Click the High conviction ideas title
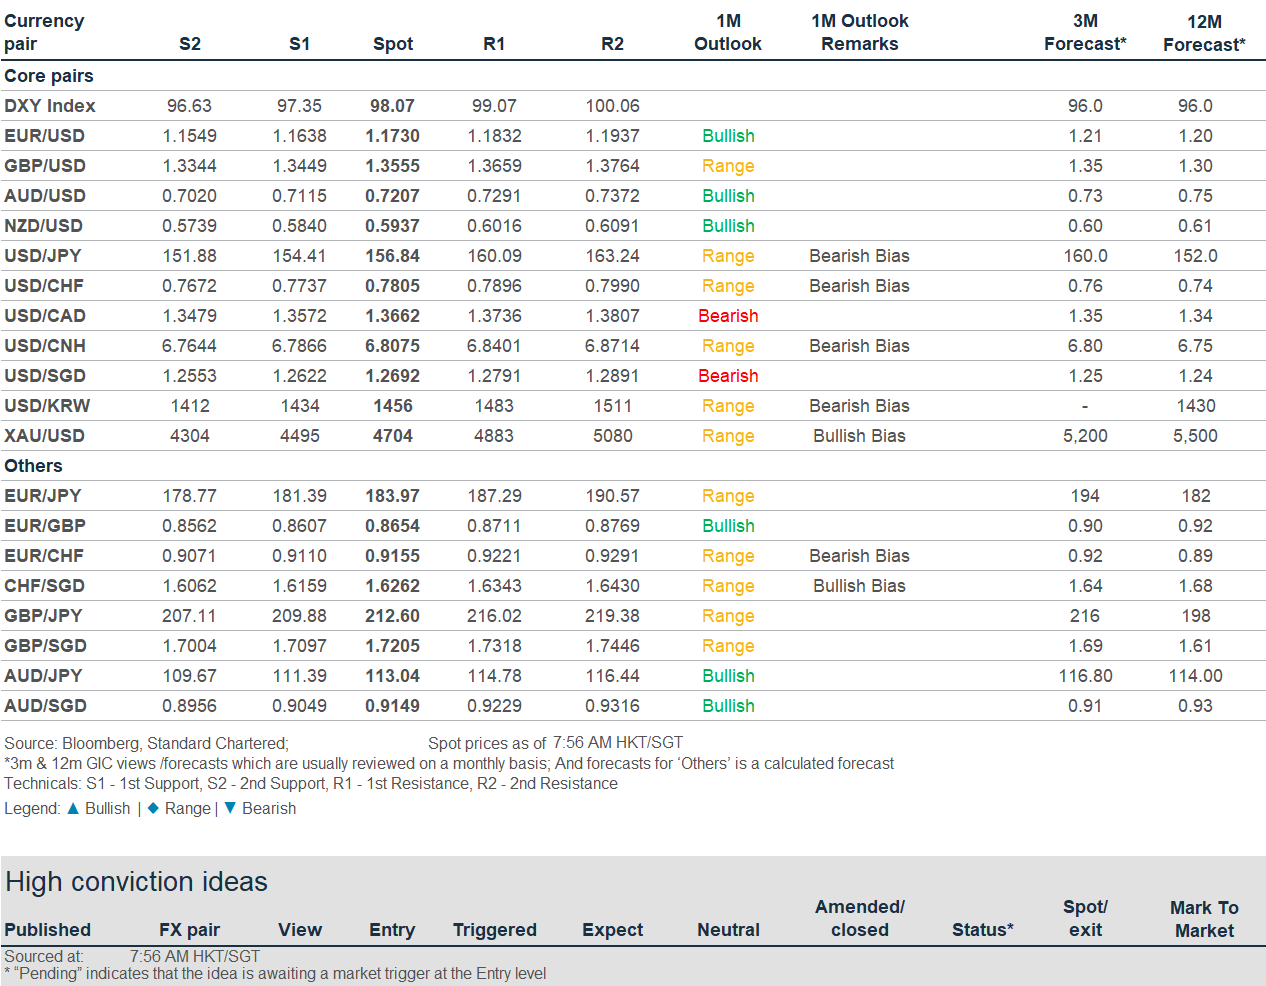1266x986 pixels. click(x=137, y=882)
